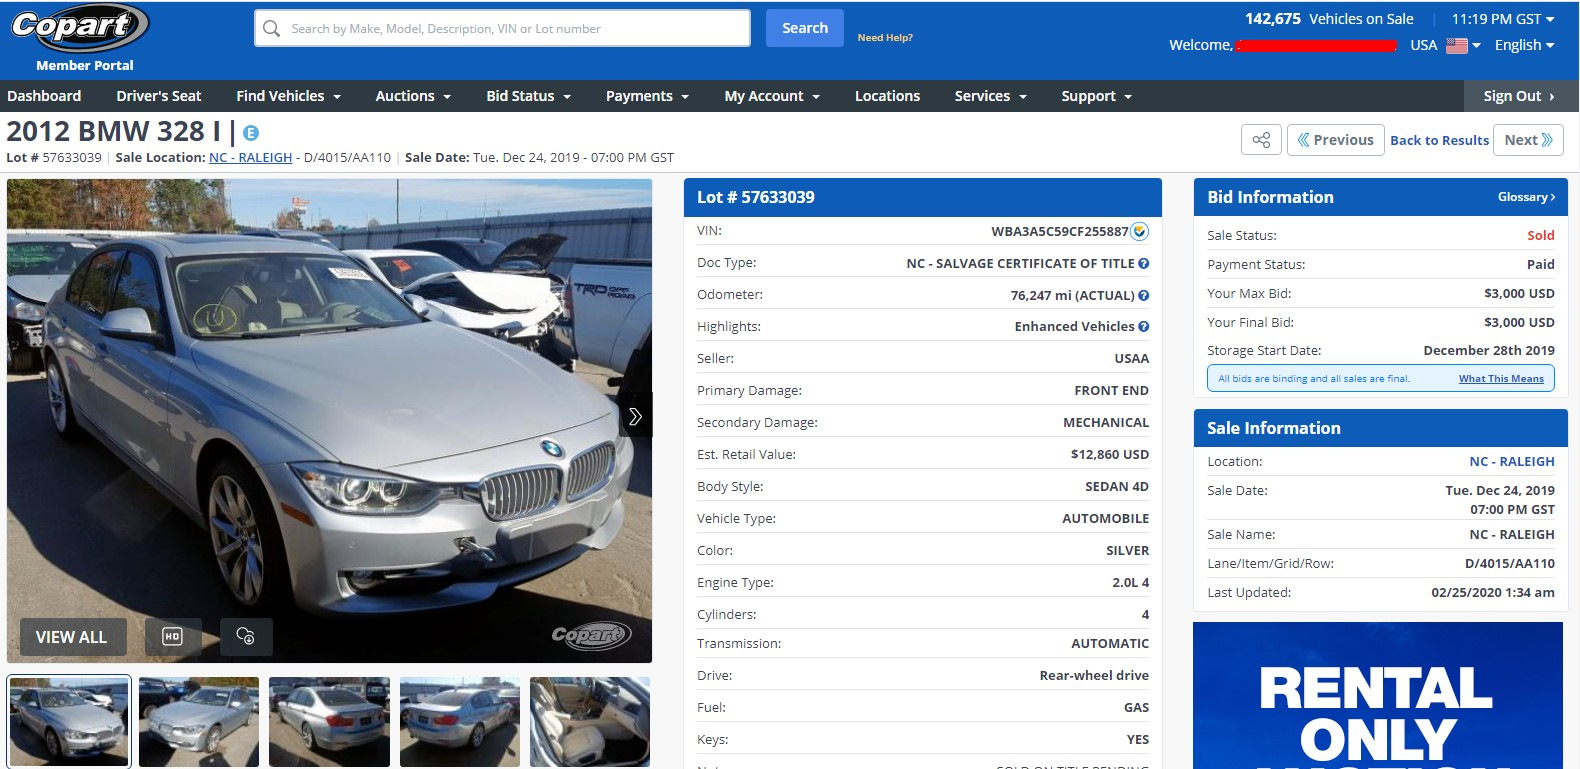Click the 142,675 Vehicles on Sale text
Viewport: 1580px width, 769px height.
[1329, 19]
